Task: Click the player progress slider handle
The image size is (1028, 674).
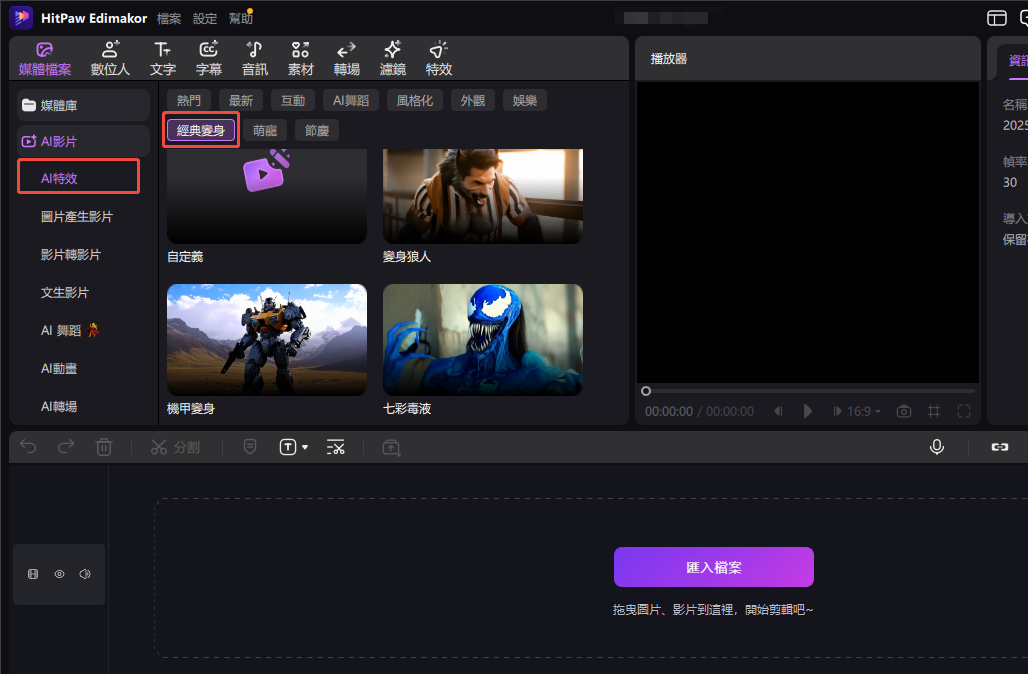Action: click(646, 391)
